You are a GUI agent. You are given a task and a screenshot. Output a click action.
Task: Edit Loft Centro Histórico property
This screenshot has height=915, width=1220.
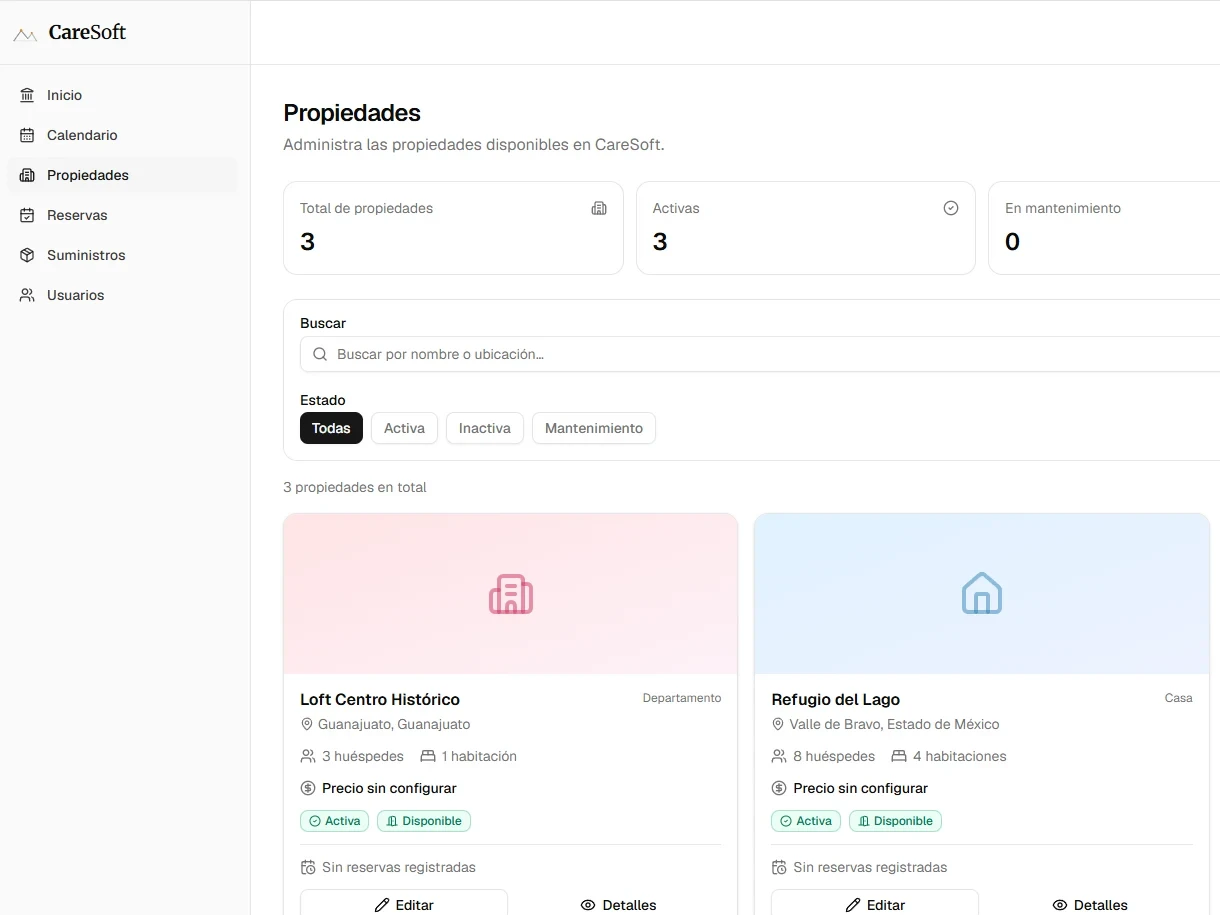[x=404, y=903]
